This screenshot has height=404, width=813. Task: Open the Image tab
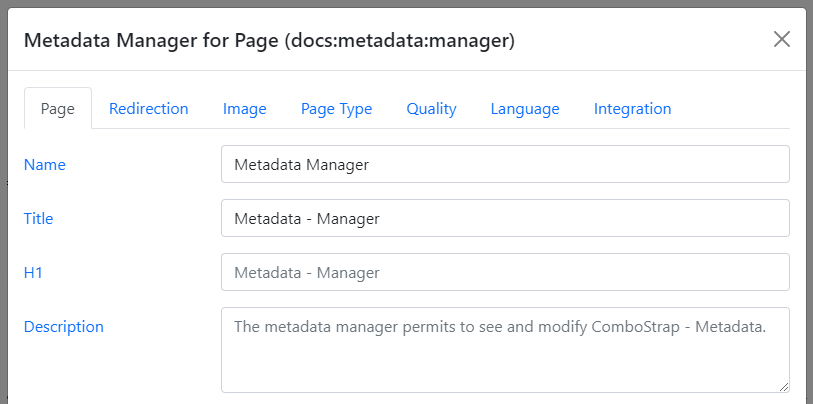[244, 109]
